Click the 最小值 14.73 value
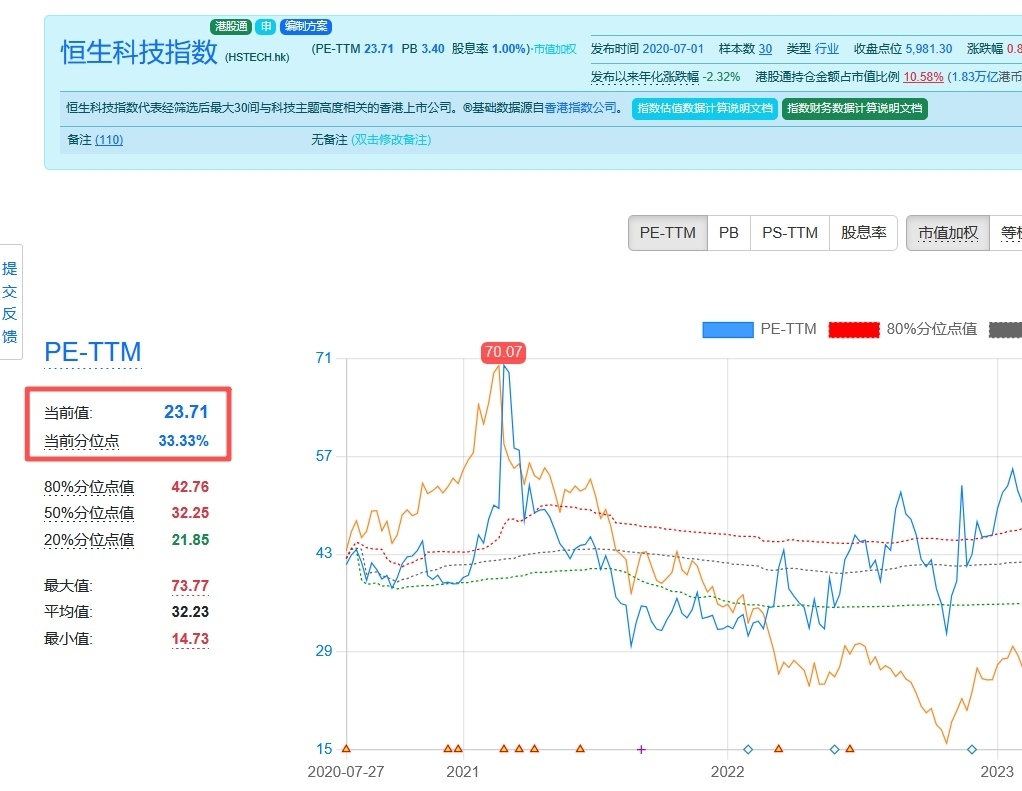 (190, 639)
